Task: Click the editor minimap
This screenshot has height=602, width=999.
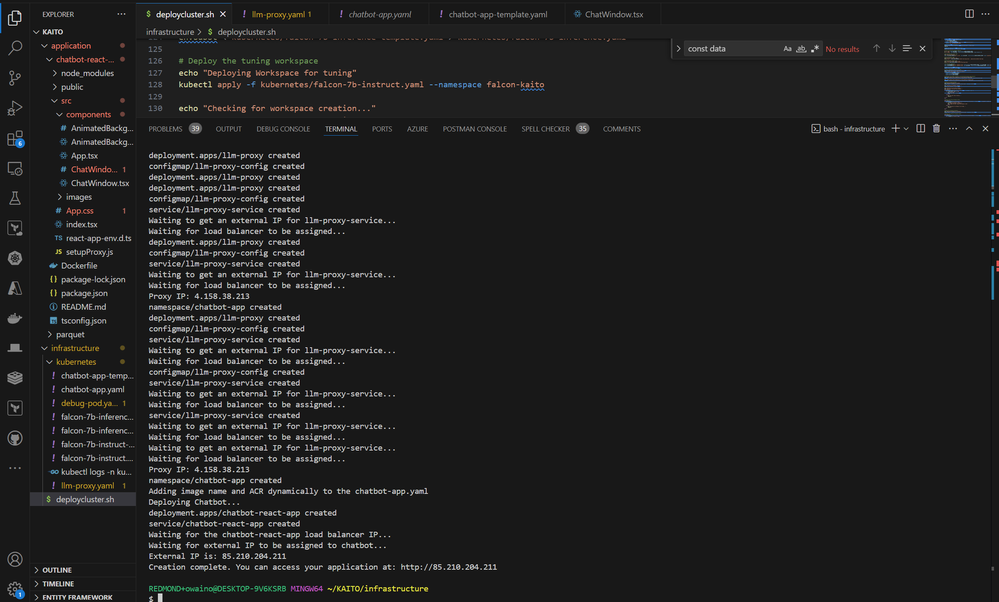Action: [x=967, y=76]
